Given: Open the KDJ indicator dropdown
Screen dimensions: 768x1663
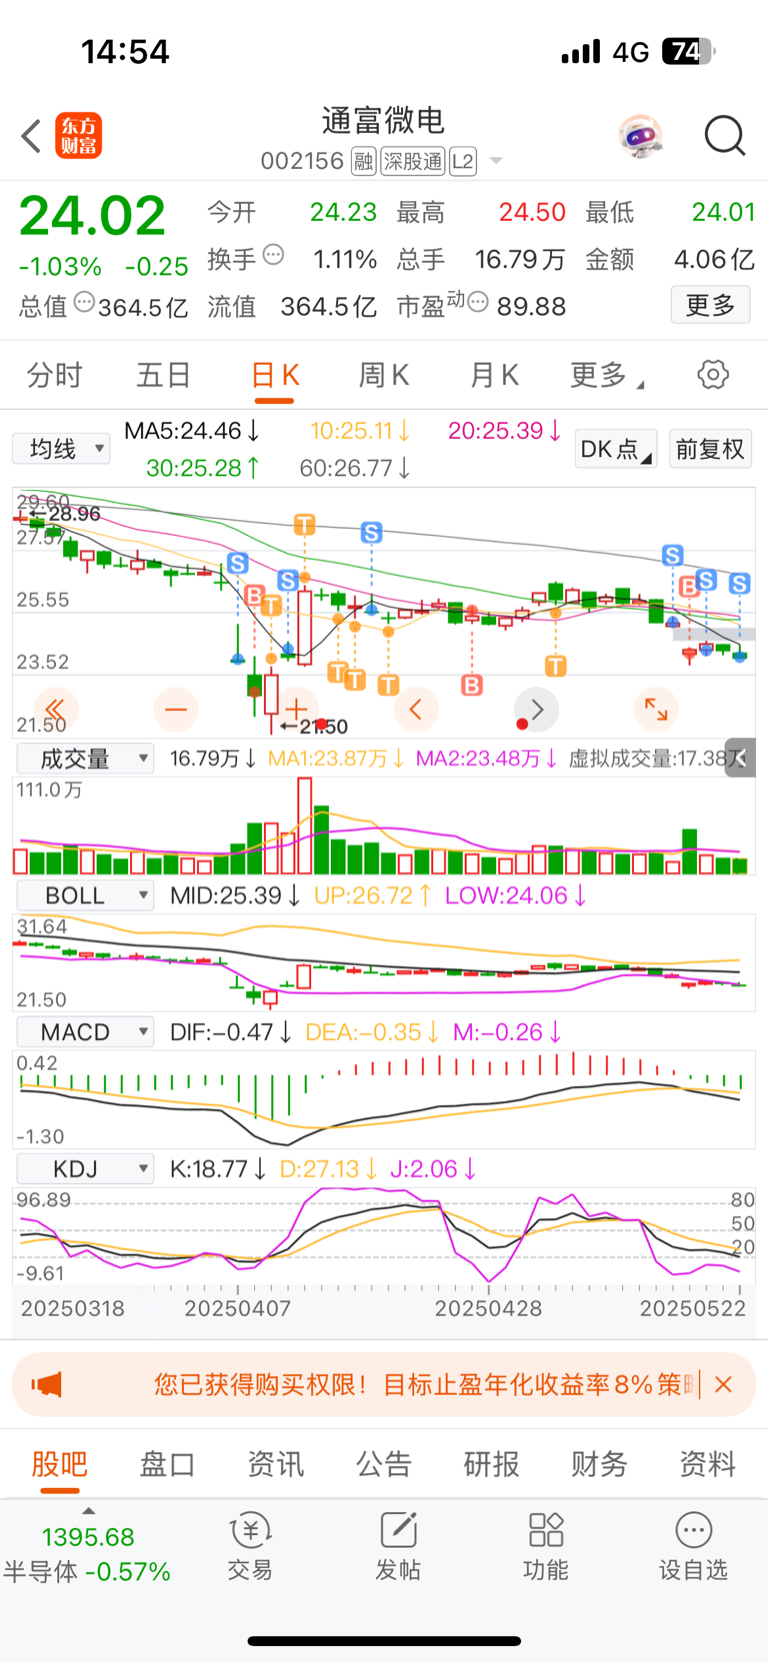Looking at the screenshot, I should [85, 1169].
